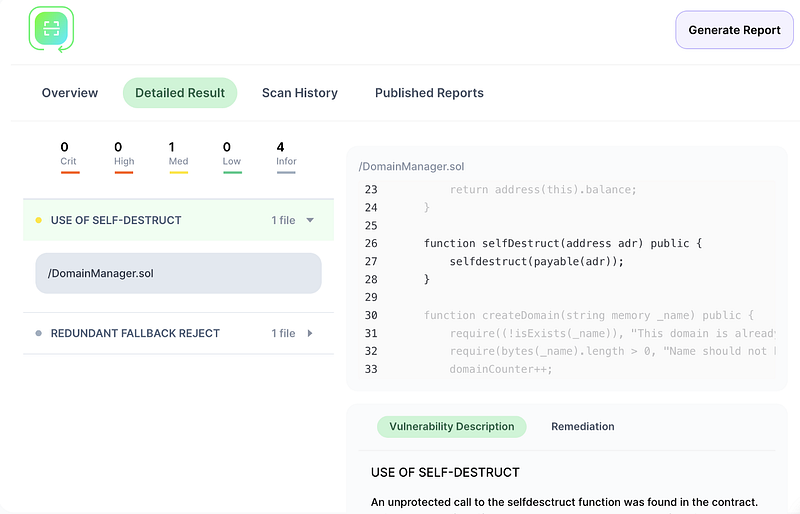Viewport: 800px width, 514px height.
Task: Open the Overview tab
Action: pyautogui.click(x=70, y=93)
